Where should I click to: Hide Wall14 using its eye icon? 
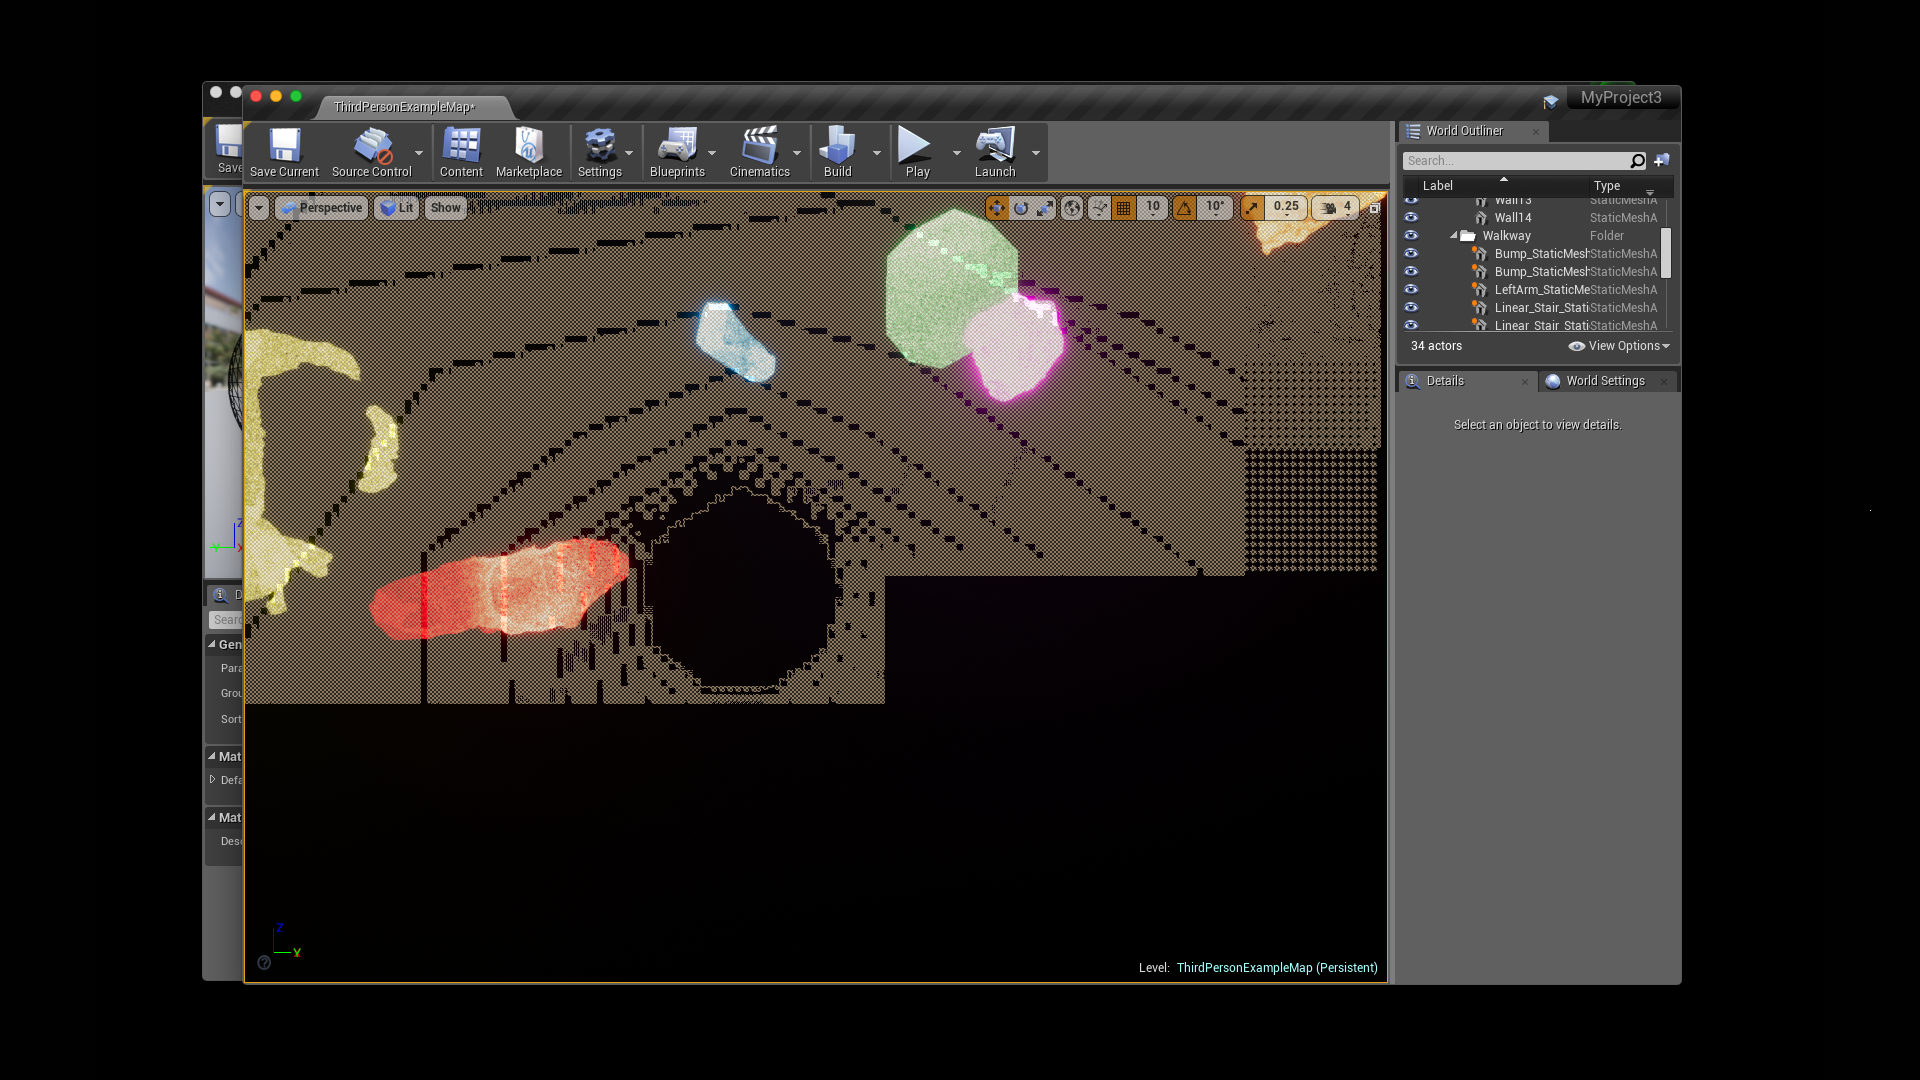1411,218
